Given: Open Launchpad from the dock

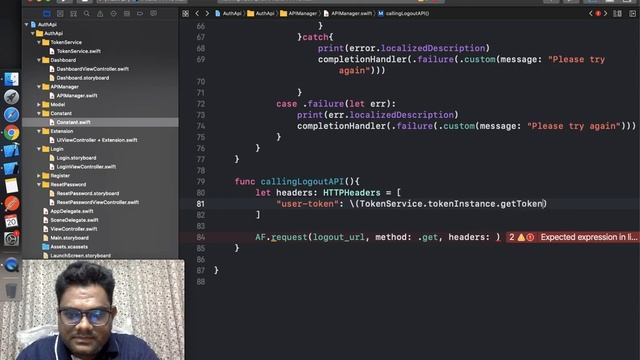Looking at the screenshot, I should click(x=11, y=97).
